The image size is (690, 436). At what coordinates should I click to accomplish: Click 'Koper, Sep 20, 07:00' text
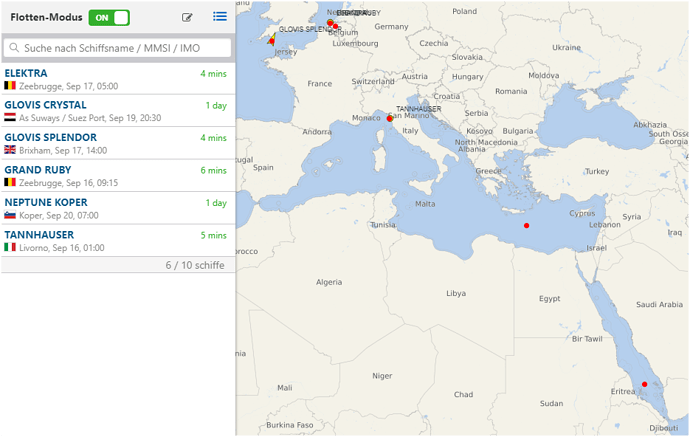pyautogui.click(x=59, y=216)
